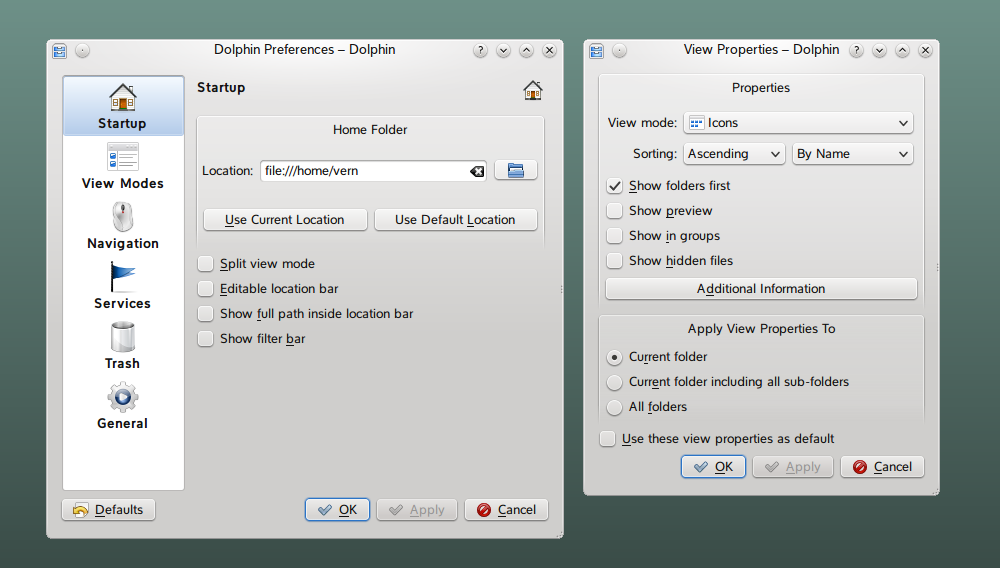Maximize the View Properties window
This screenshot has height=568, width=1000.
[902, 50]
